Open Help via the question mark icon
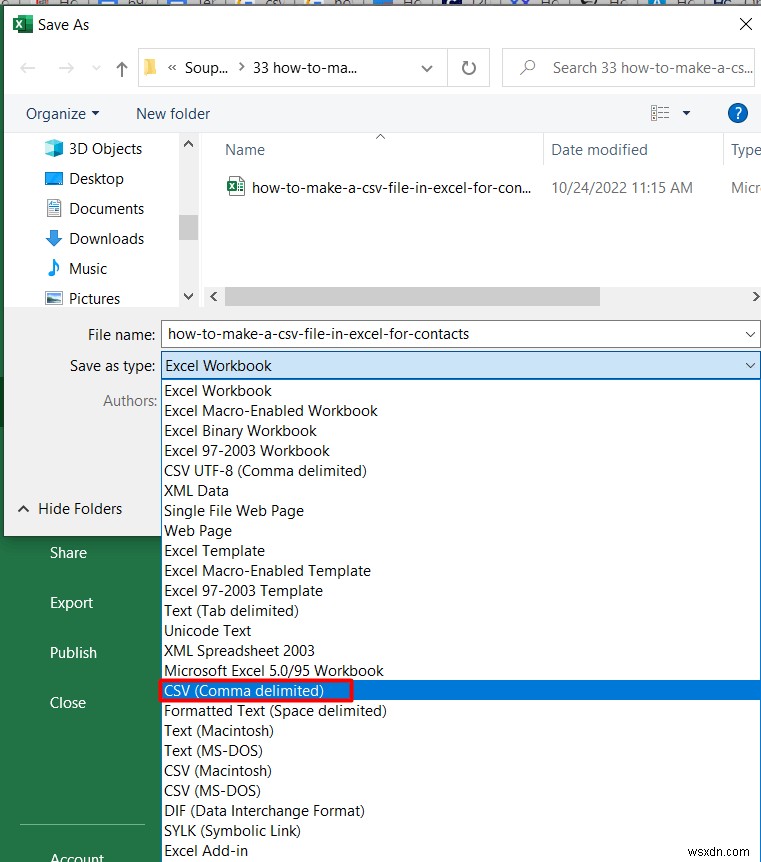This screenshot has height=862, width=761. click(x=738, y=113)
